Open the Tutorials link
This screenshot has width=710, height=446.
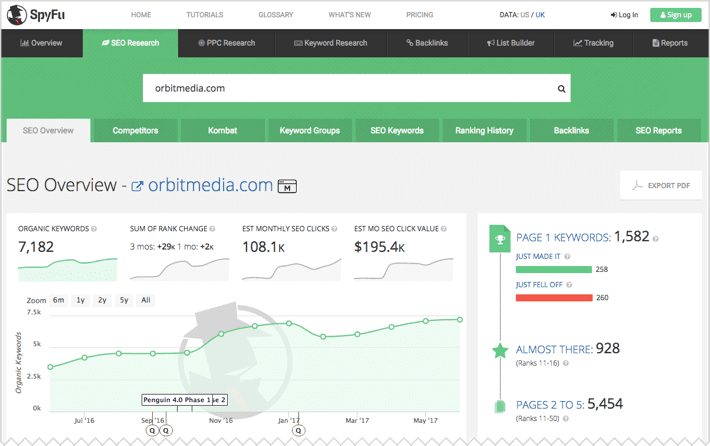[x=205, y=15]
